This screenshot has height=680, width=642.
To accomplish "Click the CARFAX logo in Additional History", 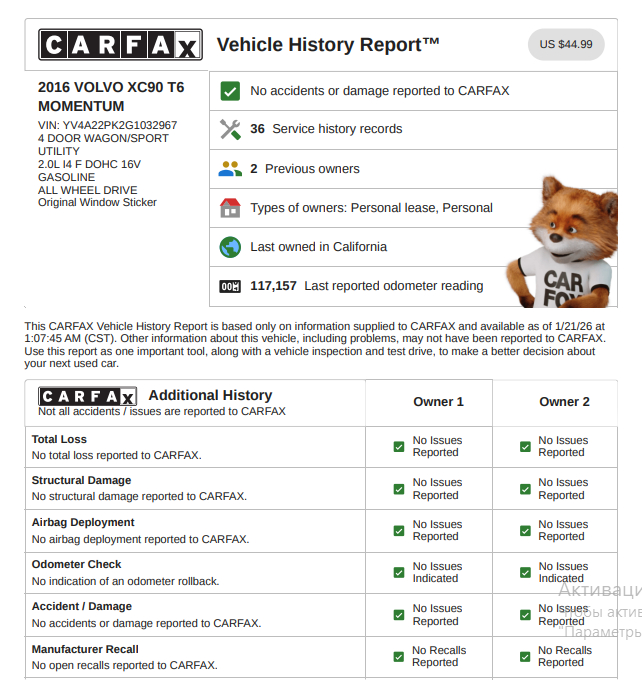I will pos(87,397).
